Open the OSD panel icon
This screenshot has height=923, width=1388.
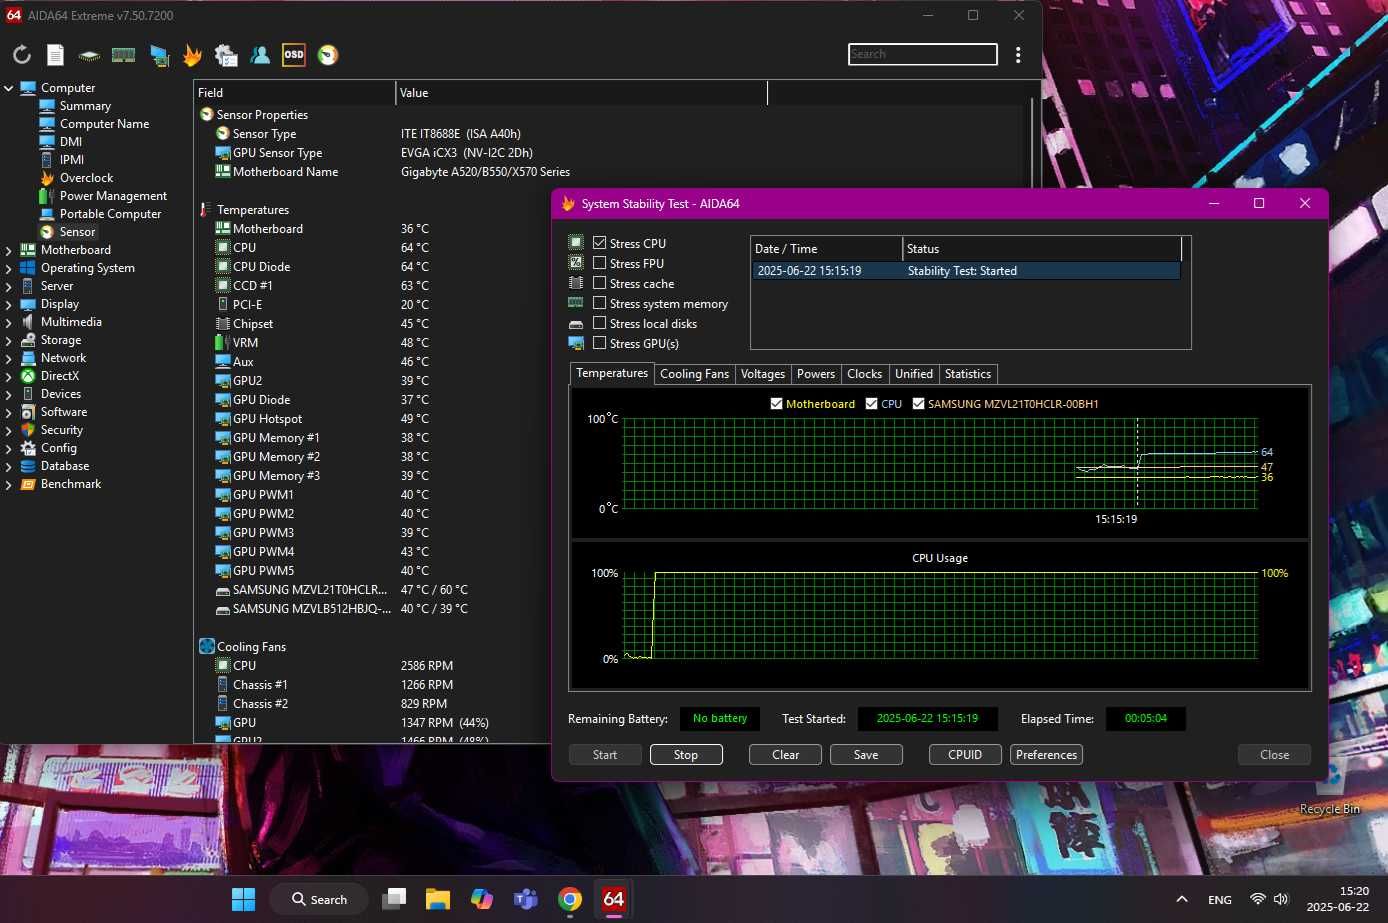pyautogui.click(x=294, y=55)
